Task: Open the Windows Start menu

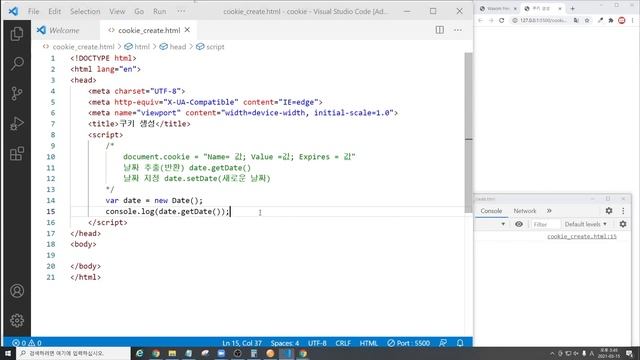Action: pos(7,353)
